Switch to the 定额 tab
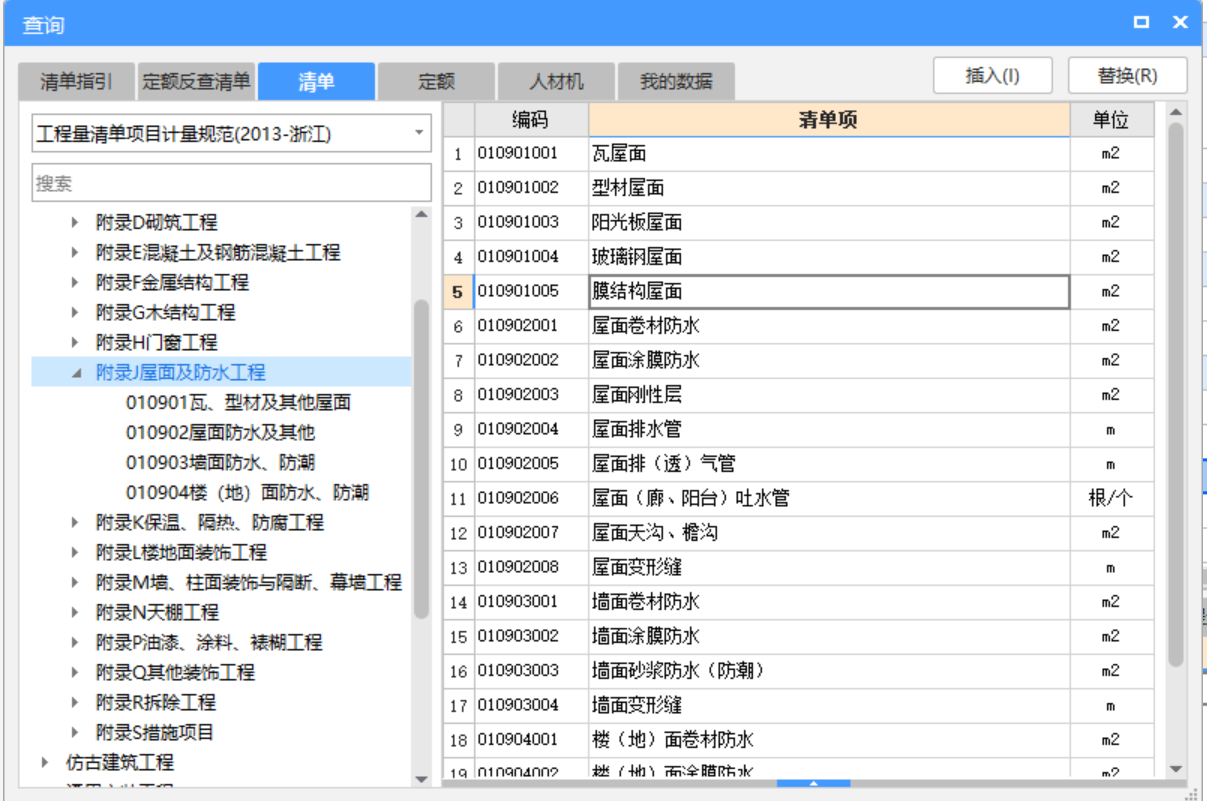1207x801 pixels. [x=436, y=82]
